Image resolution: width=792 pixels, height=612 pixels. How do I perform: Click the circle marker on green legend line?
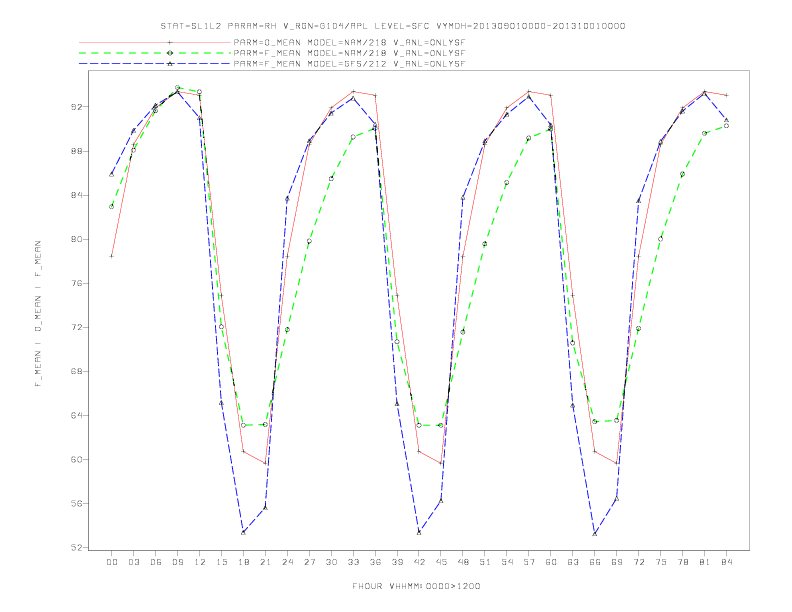tap(170, 53)
